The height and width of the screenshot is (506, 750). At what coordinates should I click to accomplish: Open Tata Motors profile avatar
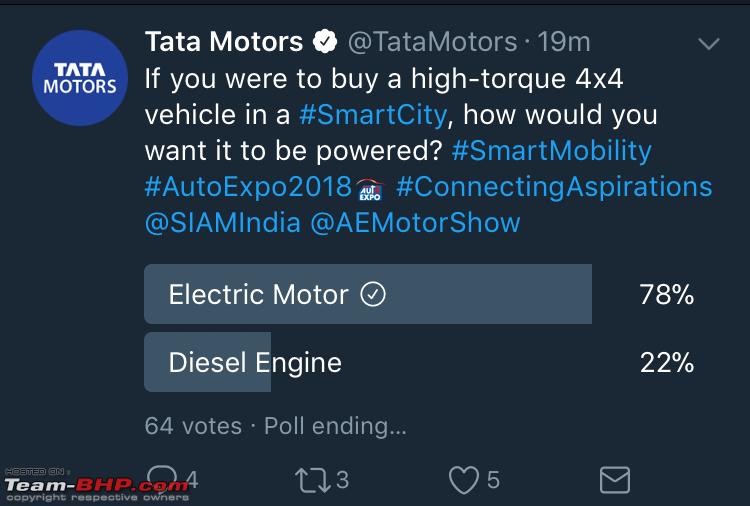point(80,78)
